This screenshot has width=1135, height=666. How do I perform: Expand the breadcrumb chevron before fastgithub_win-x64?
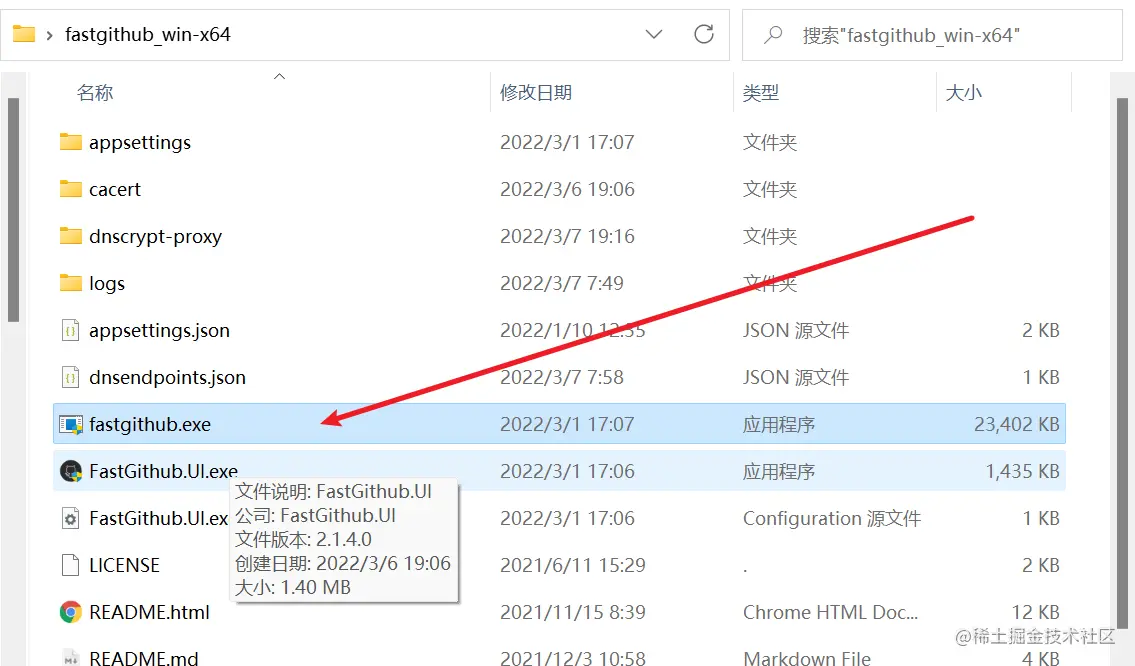(49, 35)
